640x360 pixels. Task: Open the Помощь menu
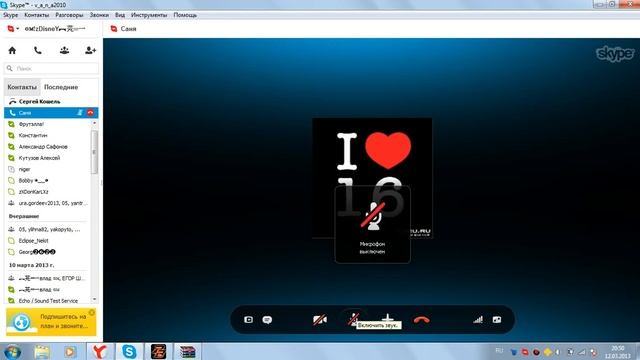coord(185,15)
